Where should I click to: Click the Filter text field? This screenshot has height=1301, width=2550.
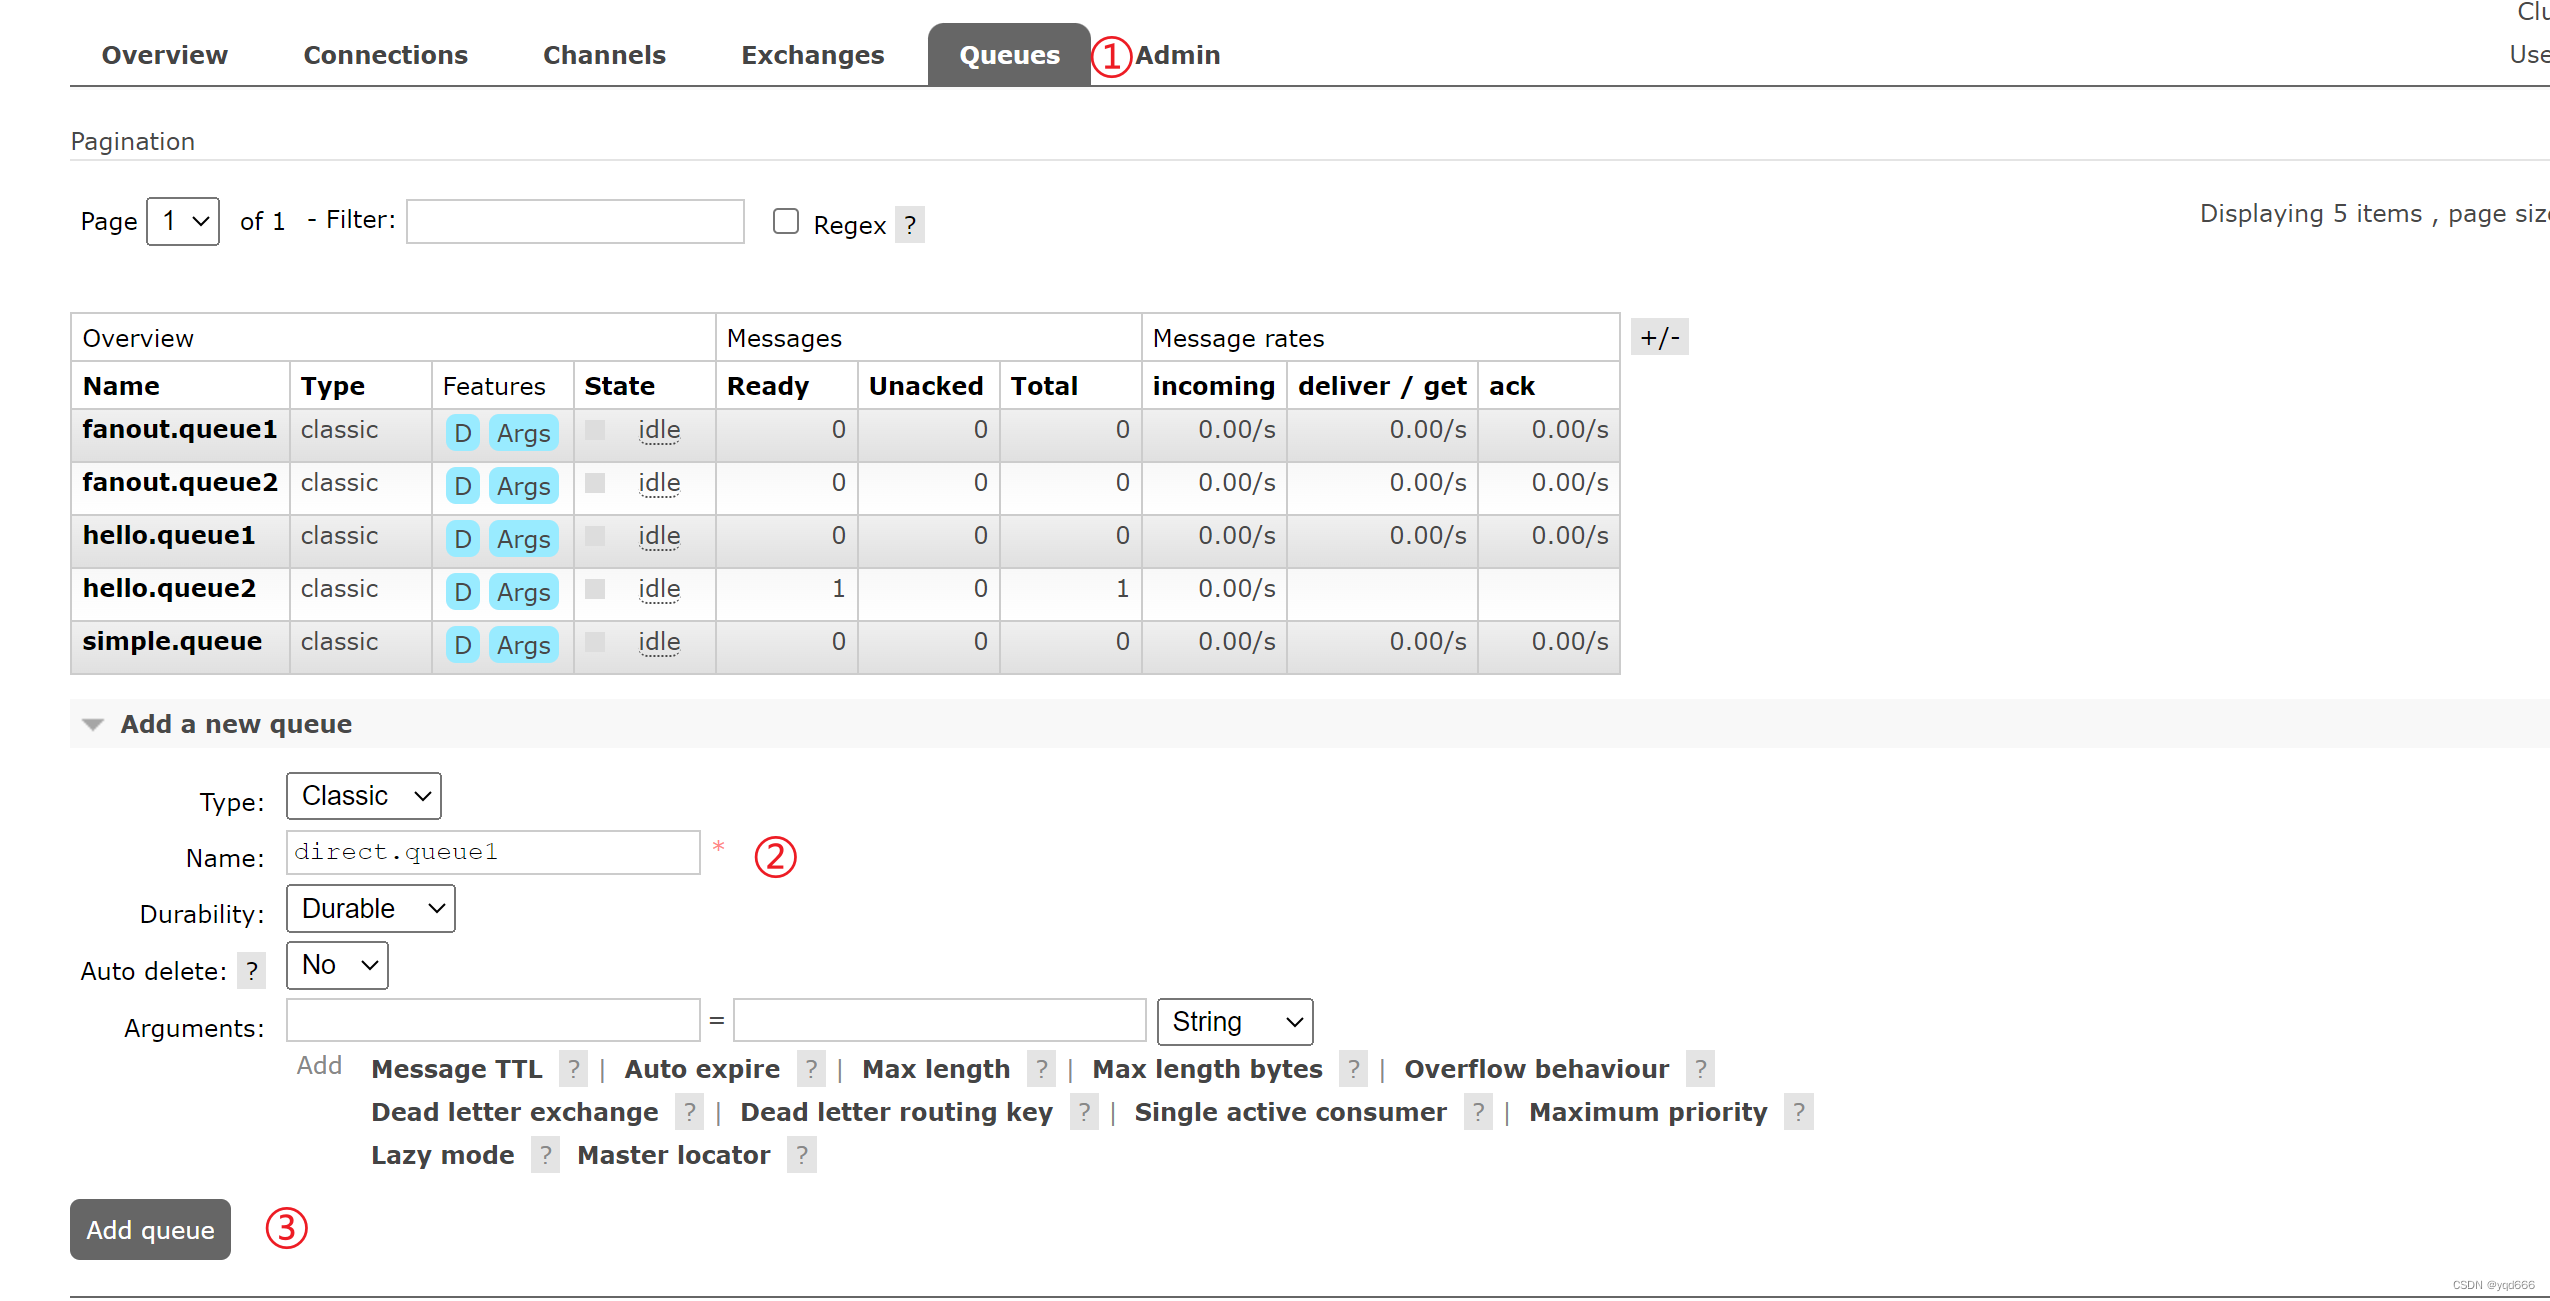pos(575,221)
